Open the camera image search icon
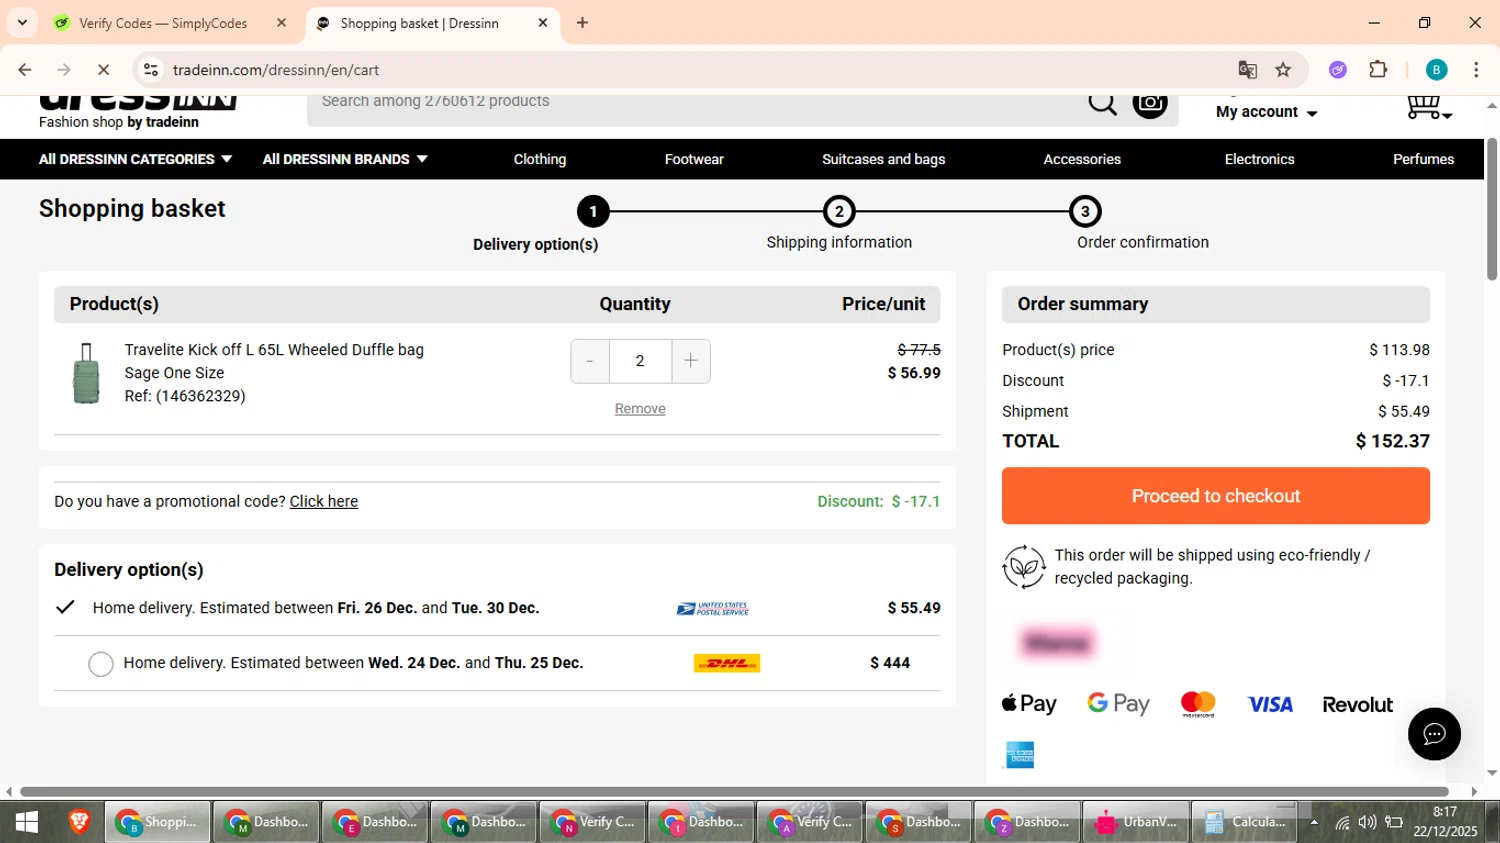 [x=1150, y=103]
